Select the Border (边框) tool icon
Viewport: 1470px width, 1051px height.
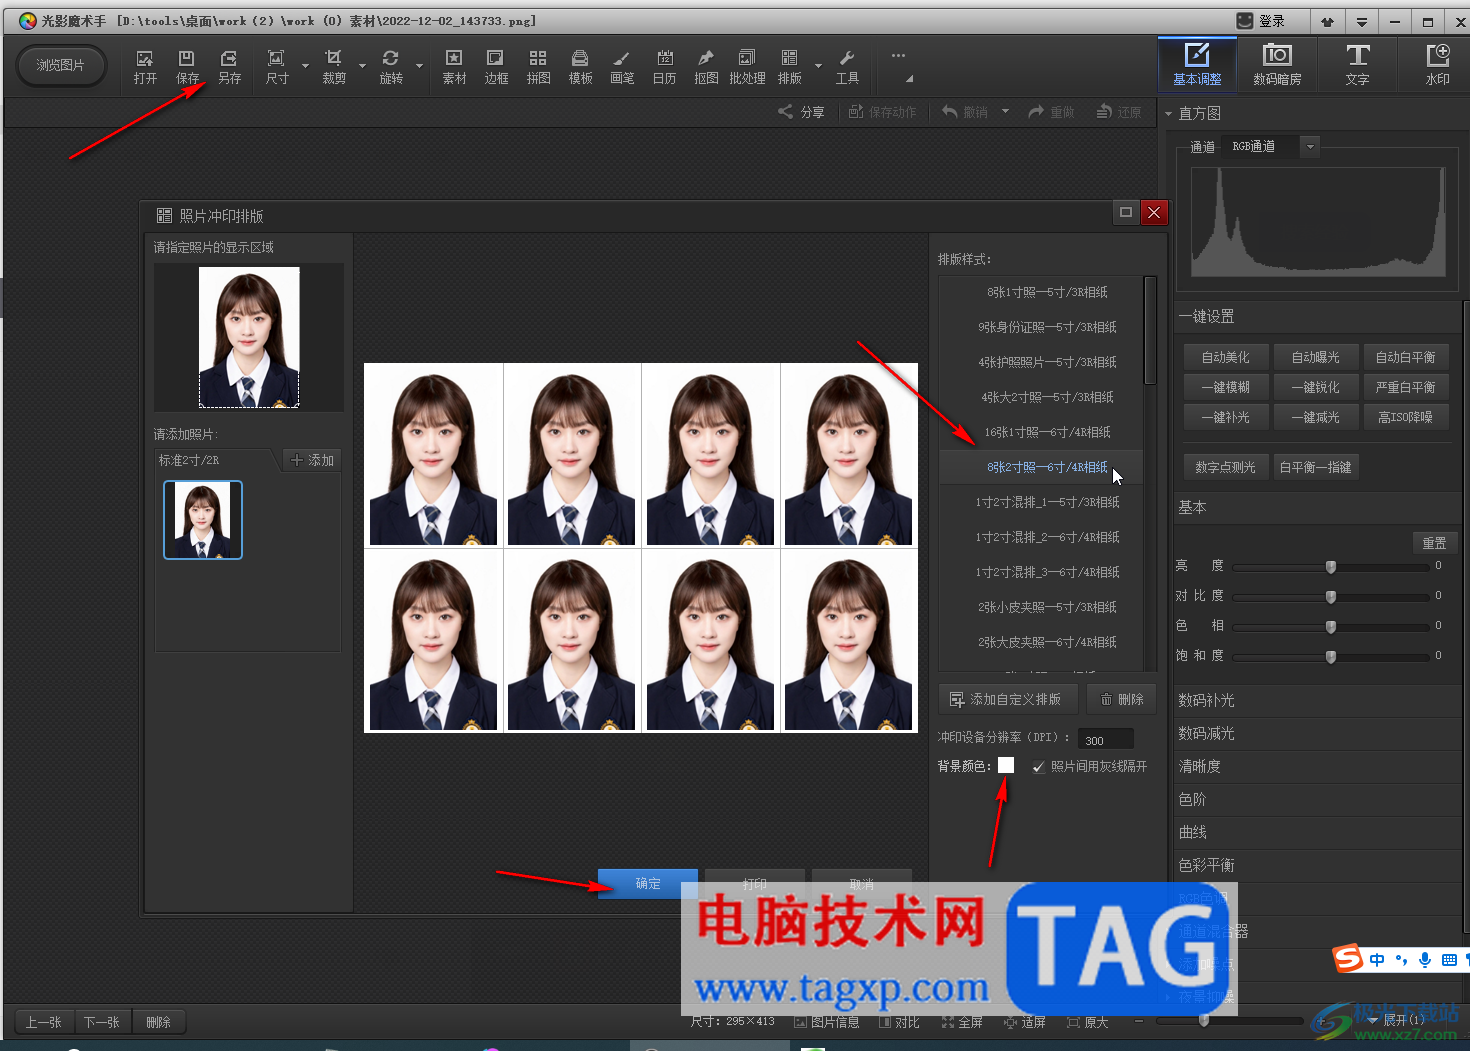(x=496, y=66)
